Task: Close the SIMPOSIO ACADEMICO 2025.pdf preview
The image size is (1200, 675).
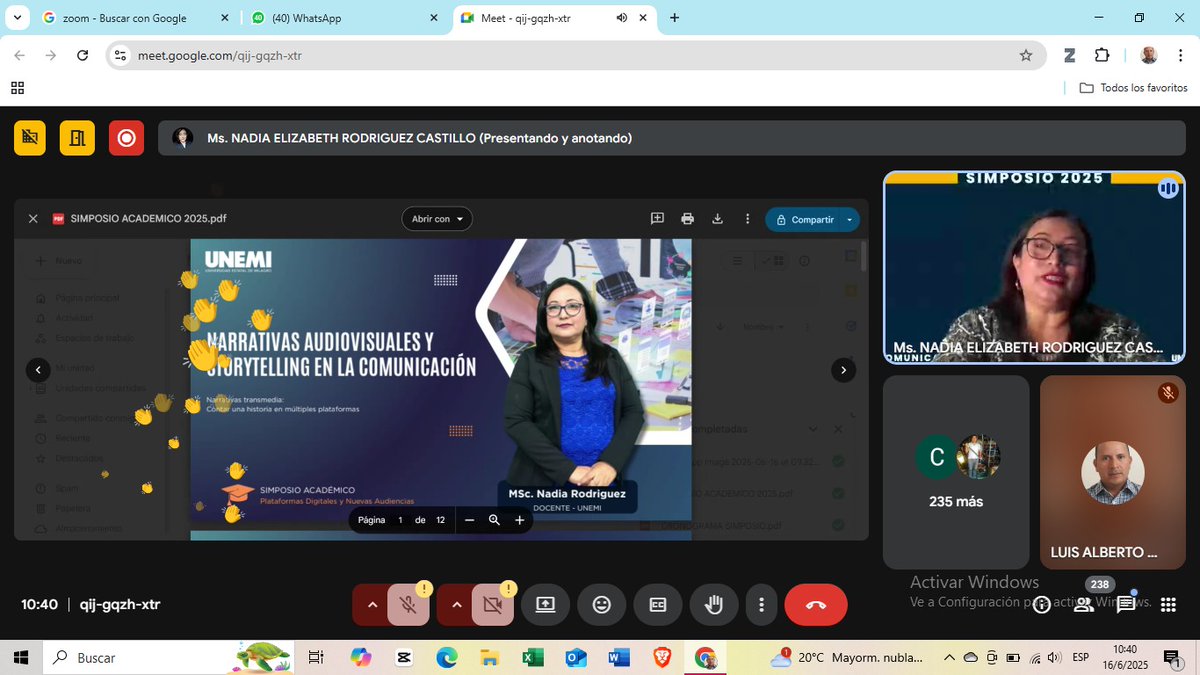Action: point(33,219)
